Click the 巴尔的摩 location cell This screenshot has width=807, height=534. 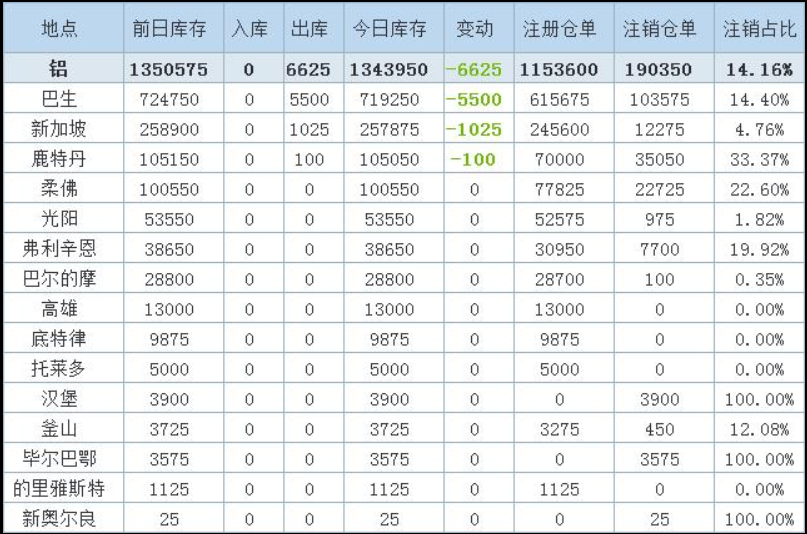pyautogui.click(x=62, y=280)
